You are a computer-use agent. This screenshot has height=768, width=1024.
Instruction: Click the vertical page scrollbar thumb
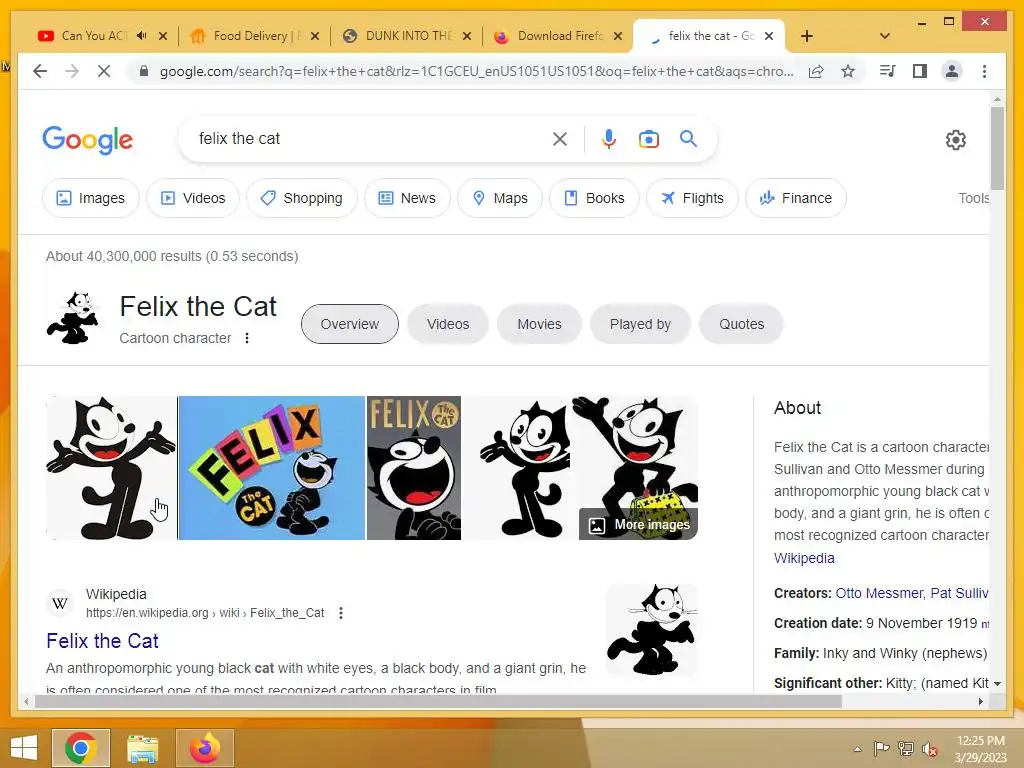point(997,148)
